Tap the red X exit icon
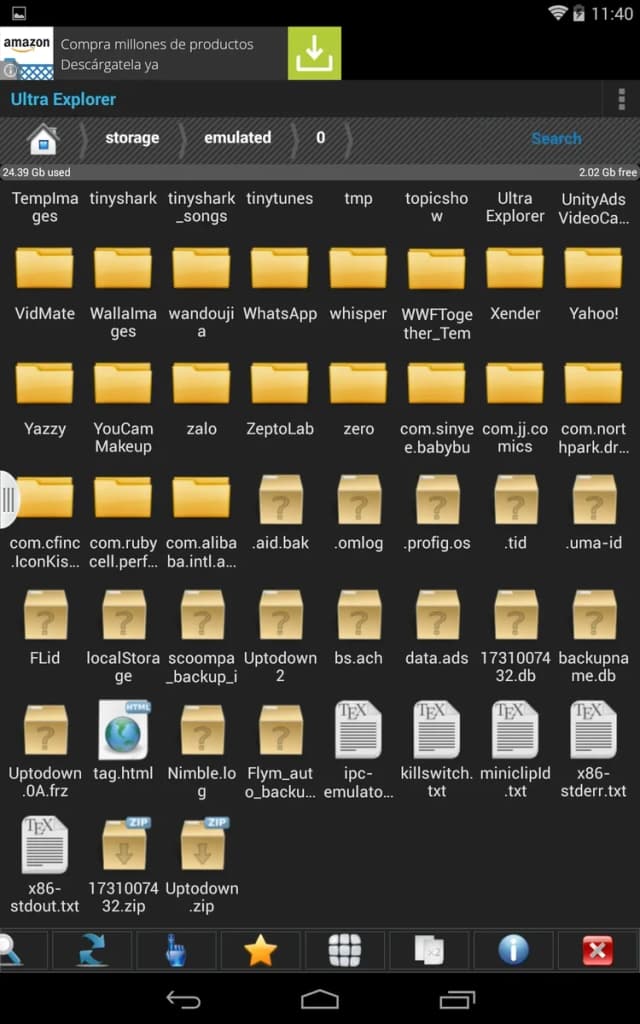 point(598,950)
